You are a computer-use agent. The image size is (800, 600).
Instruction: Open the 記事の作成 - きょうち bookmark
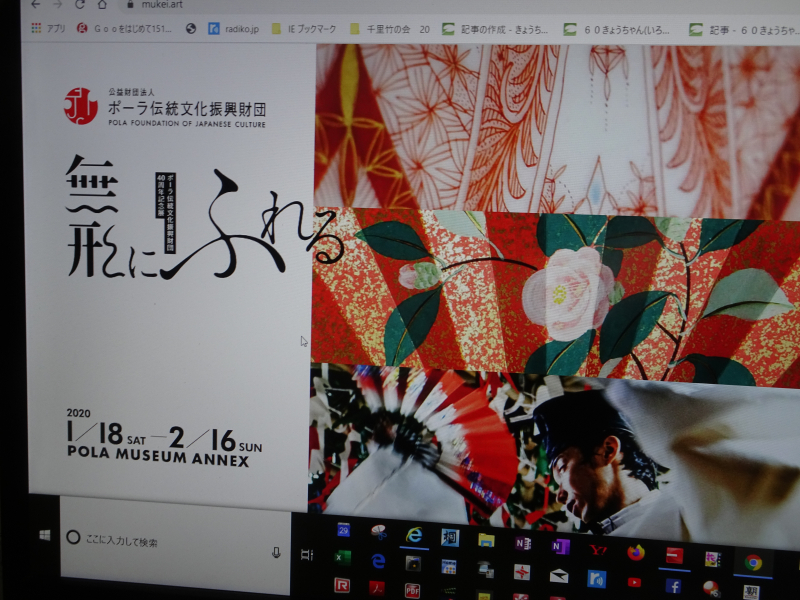(495, 30)
